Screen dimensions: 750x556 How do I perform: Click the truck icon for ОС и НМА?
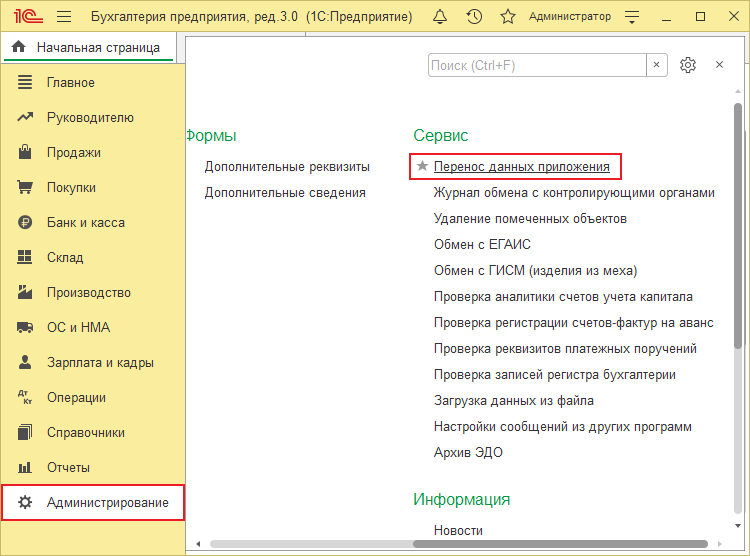pos(25,327)
